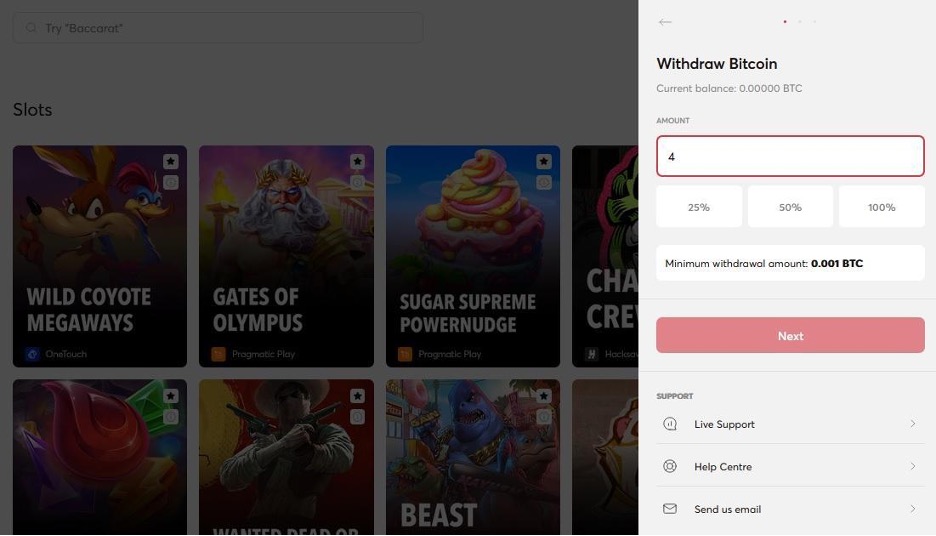
Task: Favorite the Wanted Dead game with star
Action: click(x=357, y=396)
